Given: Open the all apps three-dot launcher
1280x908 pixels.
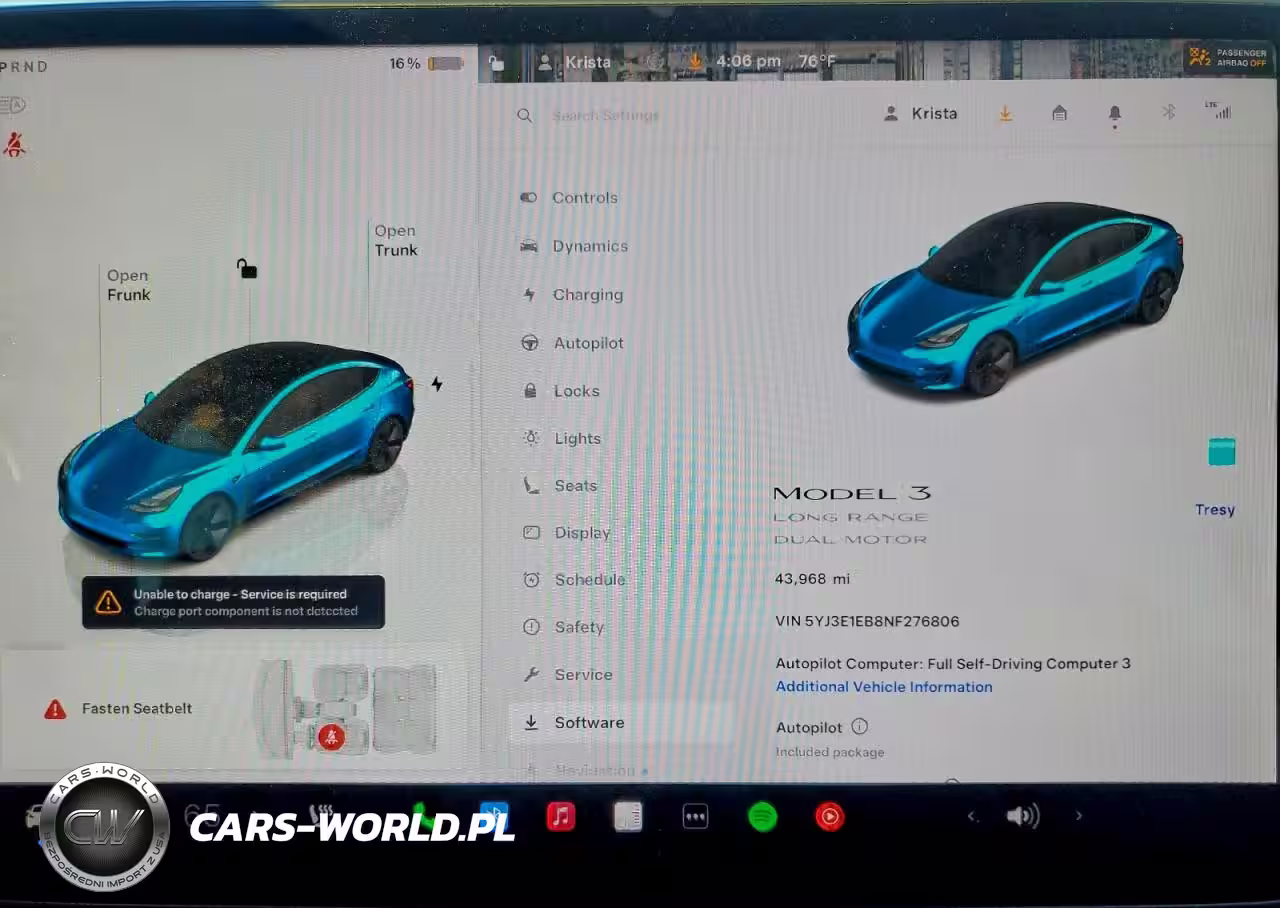Looking at the screenshot, I should [x=695, y=817].
